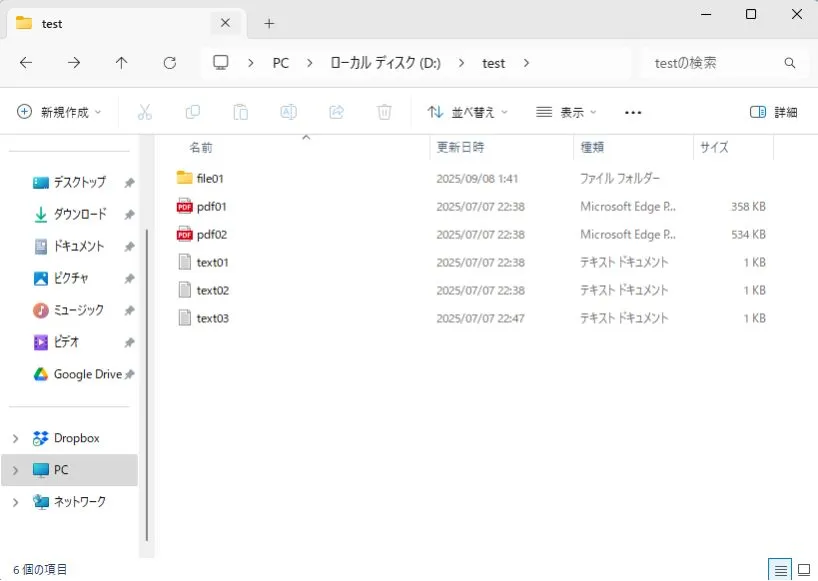Sort files by 更新日時 column header
Screen dimensions: 818x581
(461, 147)
